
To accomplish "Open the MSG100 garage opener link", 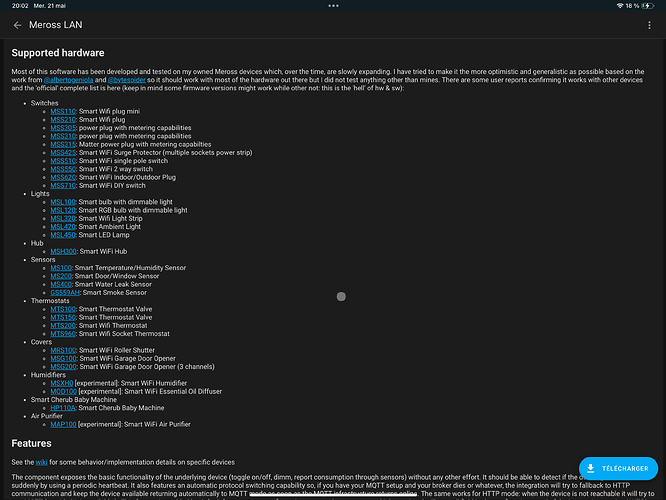I will [x=63, y=359].
